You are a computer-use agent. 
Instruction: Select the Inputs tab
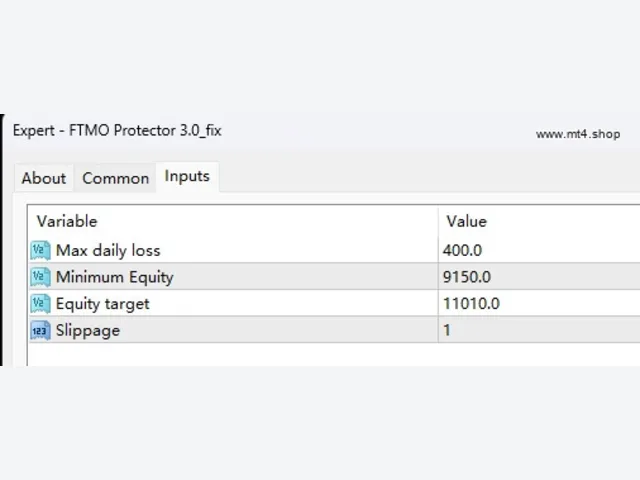point(187,176)
